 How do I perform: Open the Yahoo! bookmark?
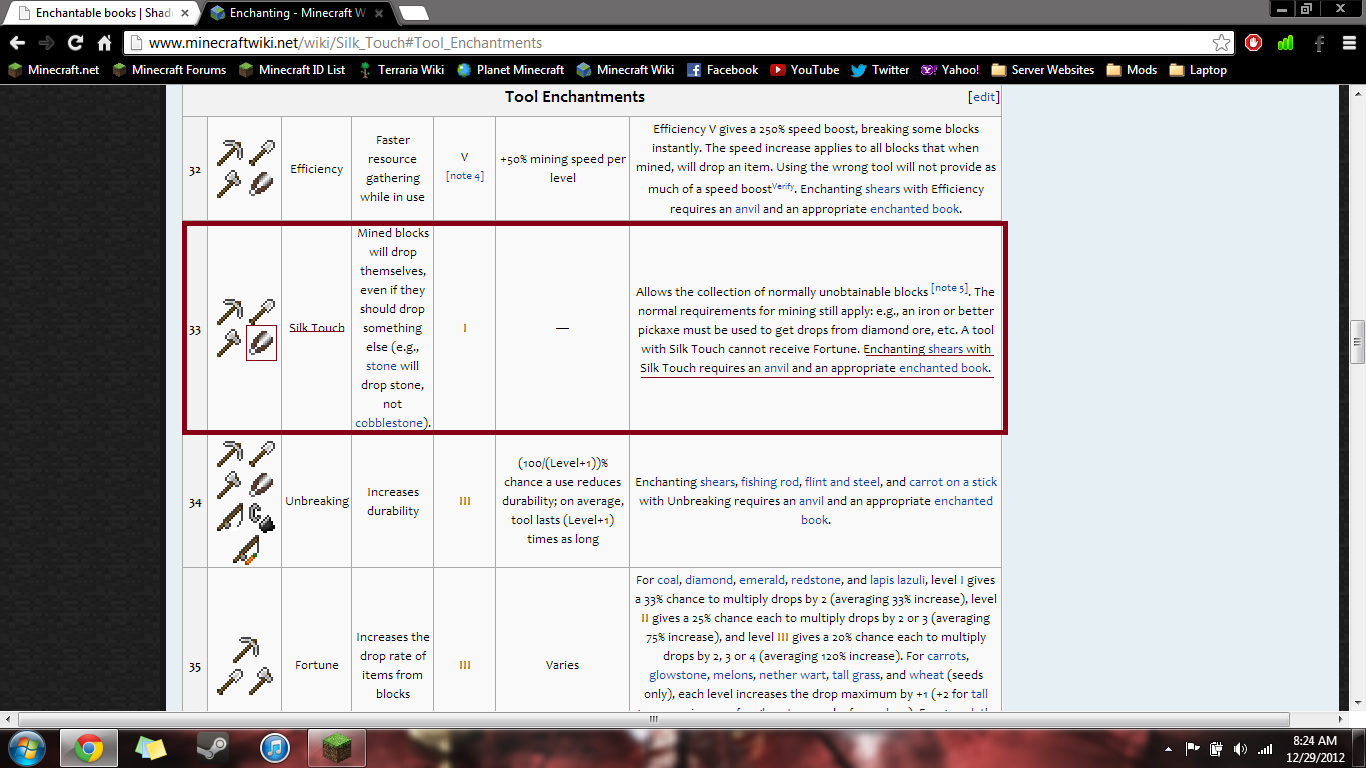[x=950, y=70]
